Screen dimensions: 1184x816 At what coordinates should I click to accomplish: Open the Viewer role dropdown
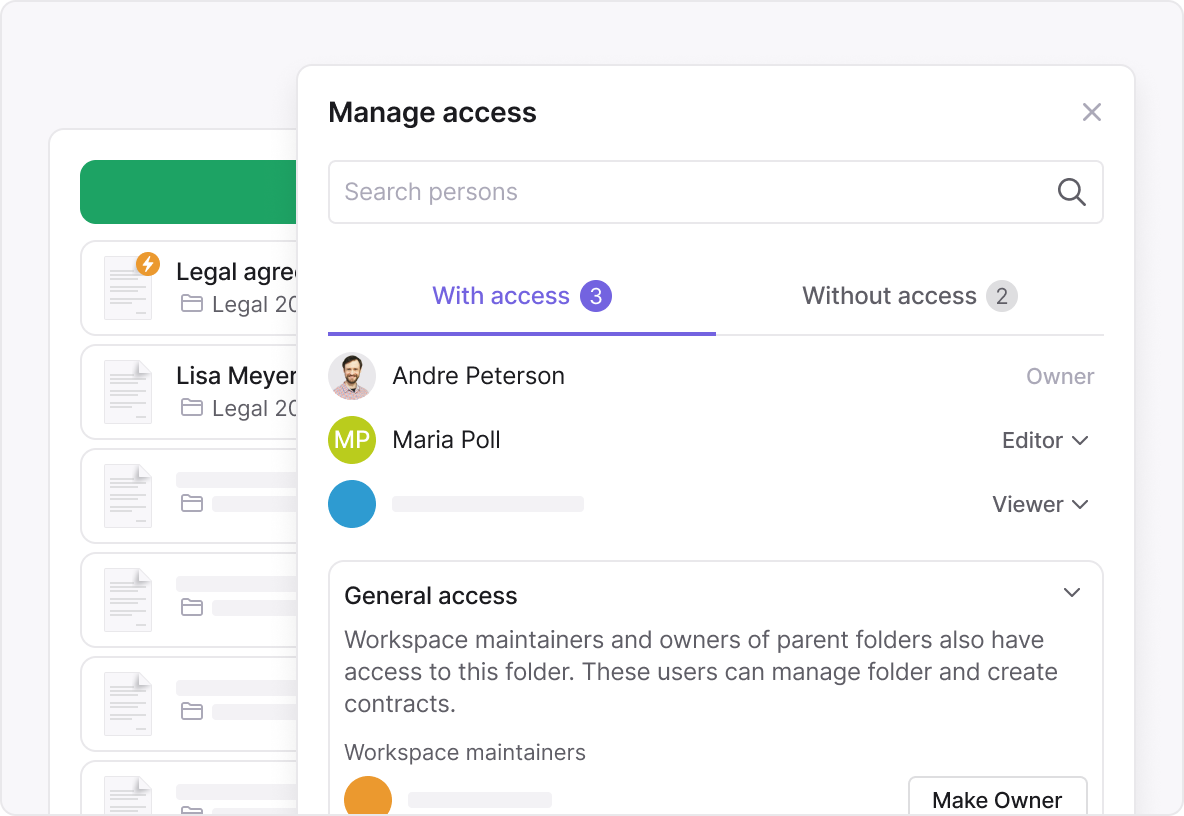tap(1040, 504)
